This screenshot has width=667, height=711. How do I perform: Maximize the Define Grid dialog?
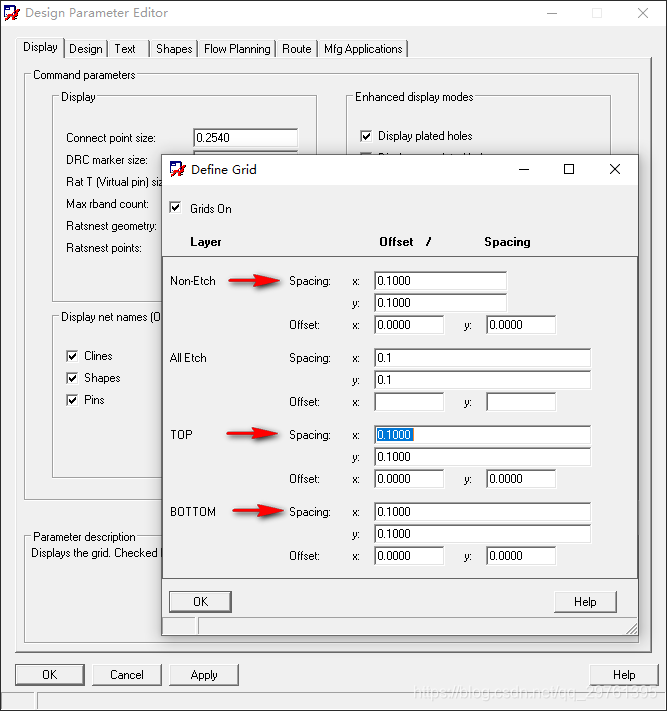(569, 169)
